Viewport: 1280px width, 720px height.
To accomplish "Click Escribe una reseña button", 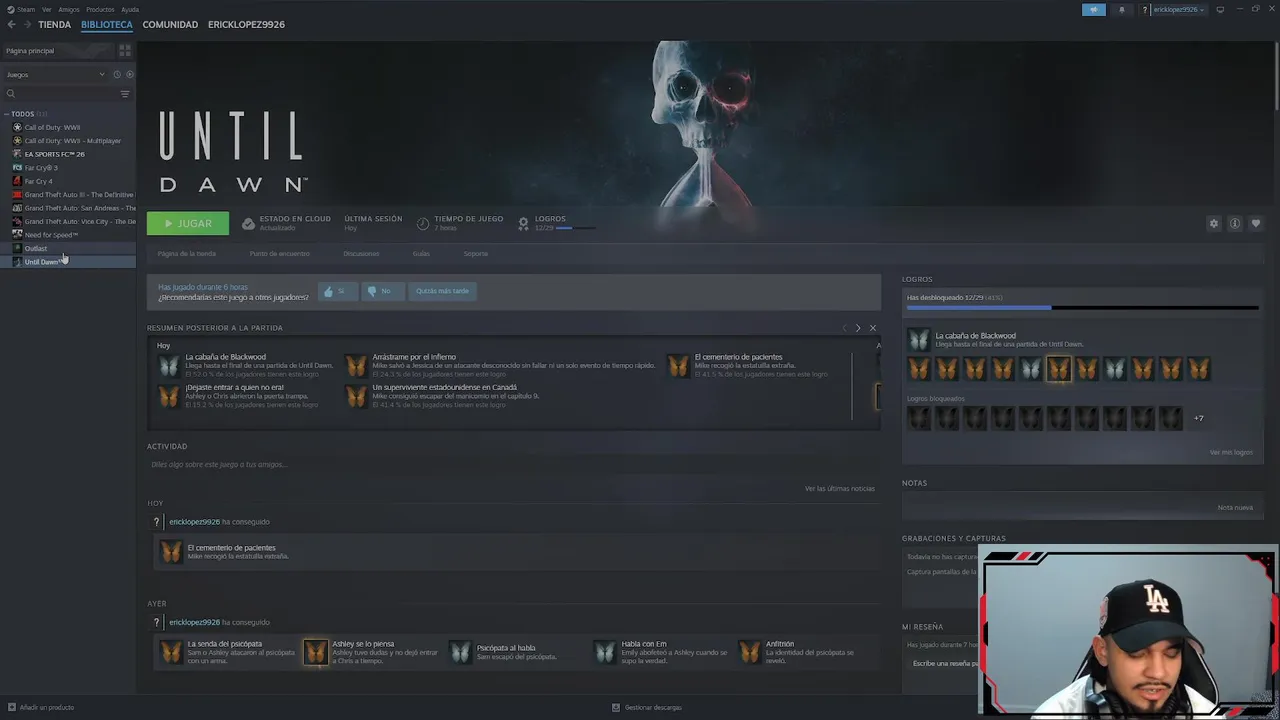I will 944,663.
